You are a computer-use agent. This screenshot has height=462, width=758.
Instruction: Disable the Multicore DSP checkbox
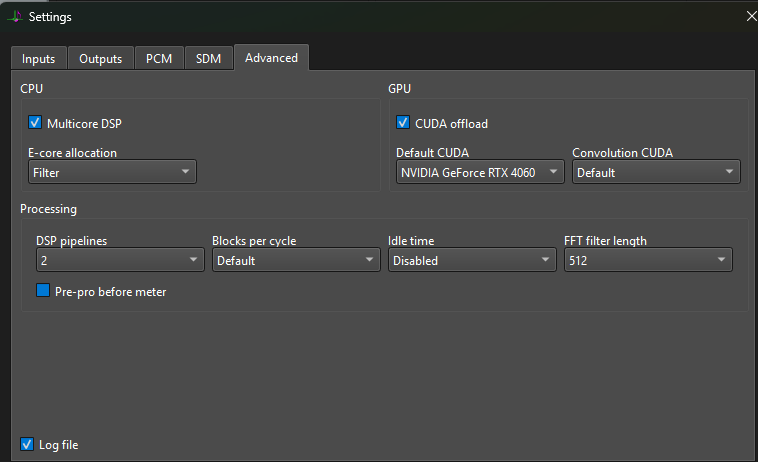(x=35, y=123)
